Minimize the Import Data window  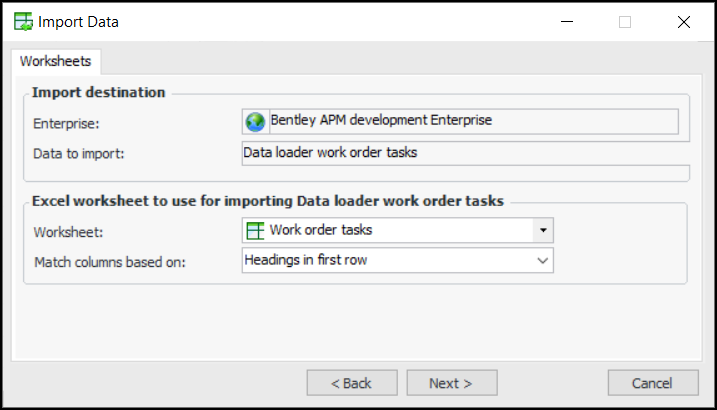[566, 22]
